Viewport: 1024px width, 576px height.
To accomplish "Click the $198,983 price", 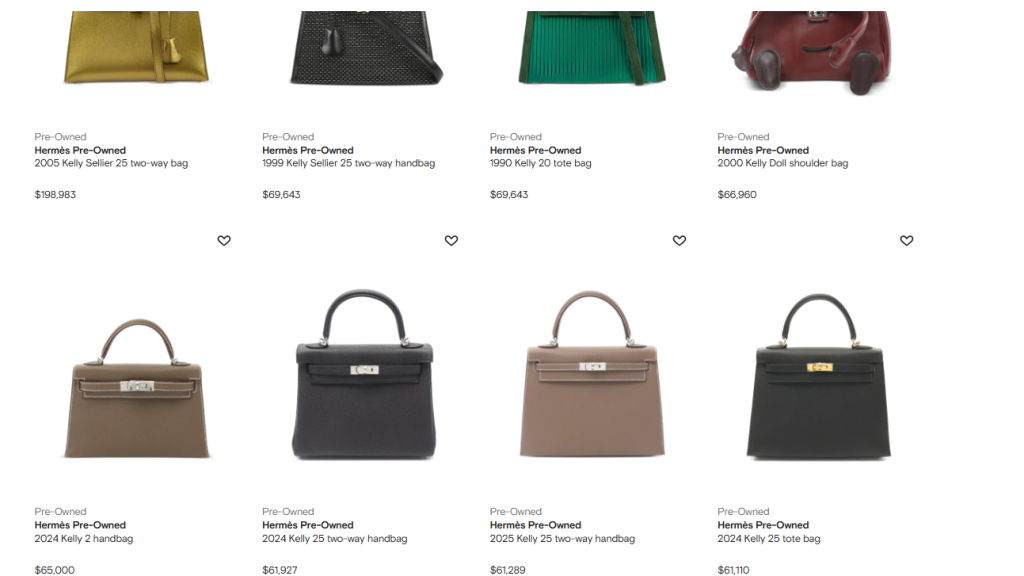I will click(x=55, y=195).
